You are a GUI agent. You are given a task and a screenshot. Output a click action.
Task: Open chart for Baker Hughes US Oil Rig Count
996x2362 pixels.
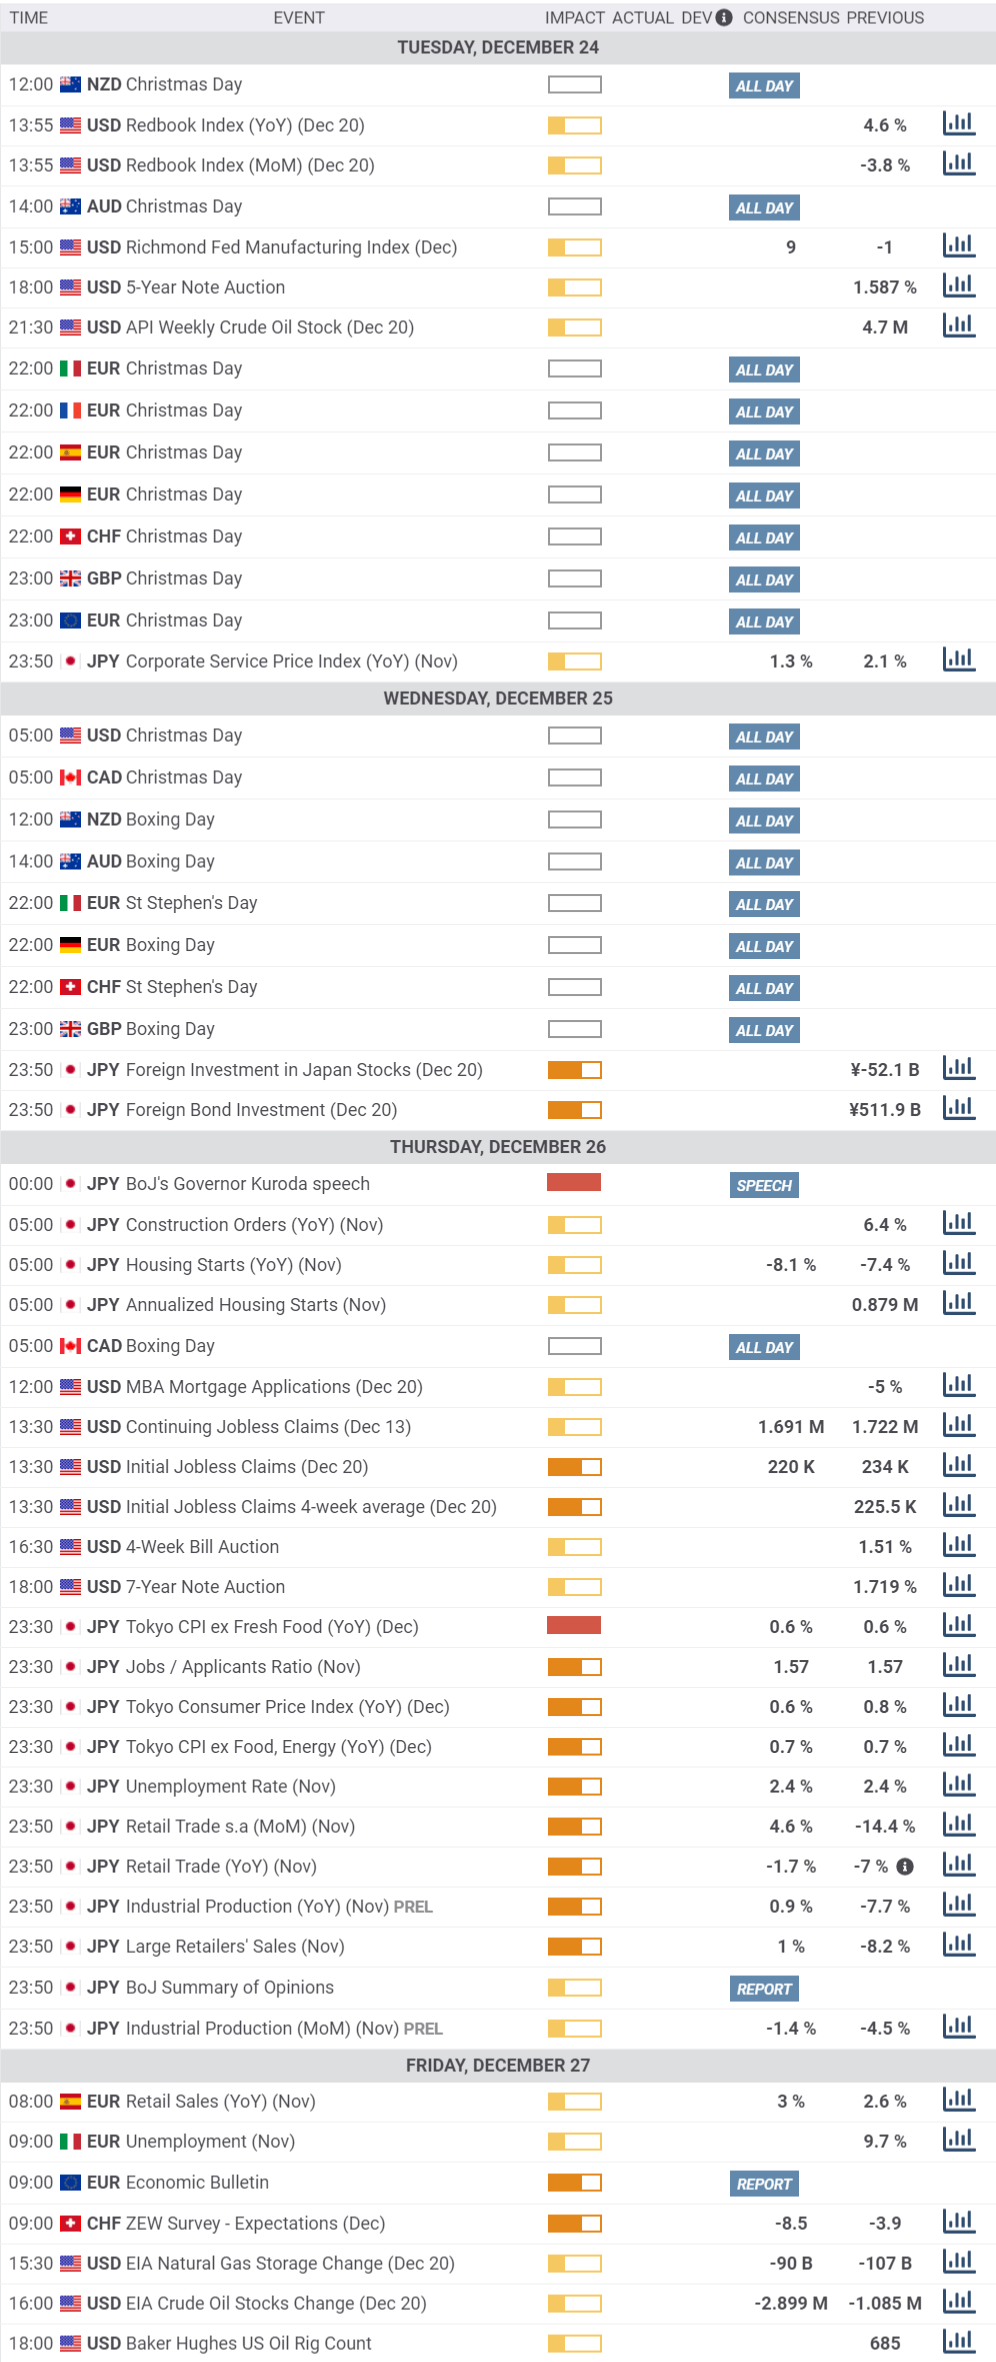pos(958,2342)
